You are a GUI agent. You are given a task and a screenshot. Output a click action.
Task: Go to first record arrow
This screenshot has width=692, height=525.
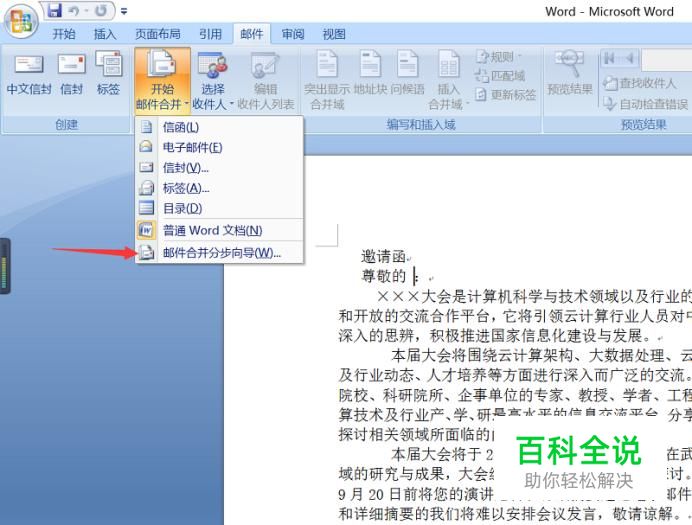[x=609, y=58]
